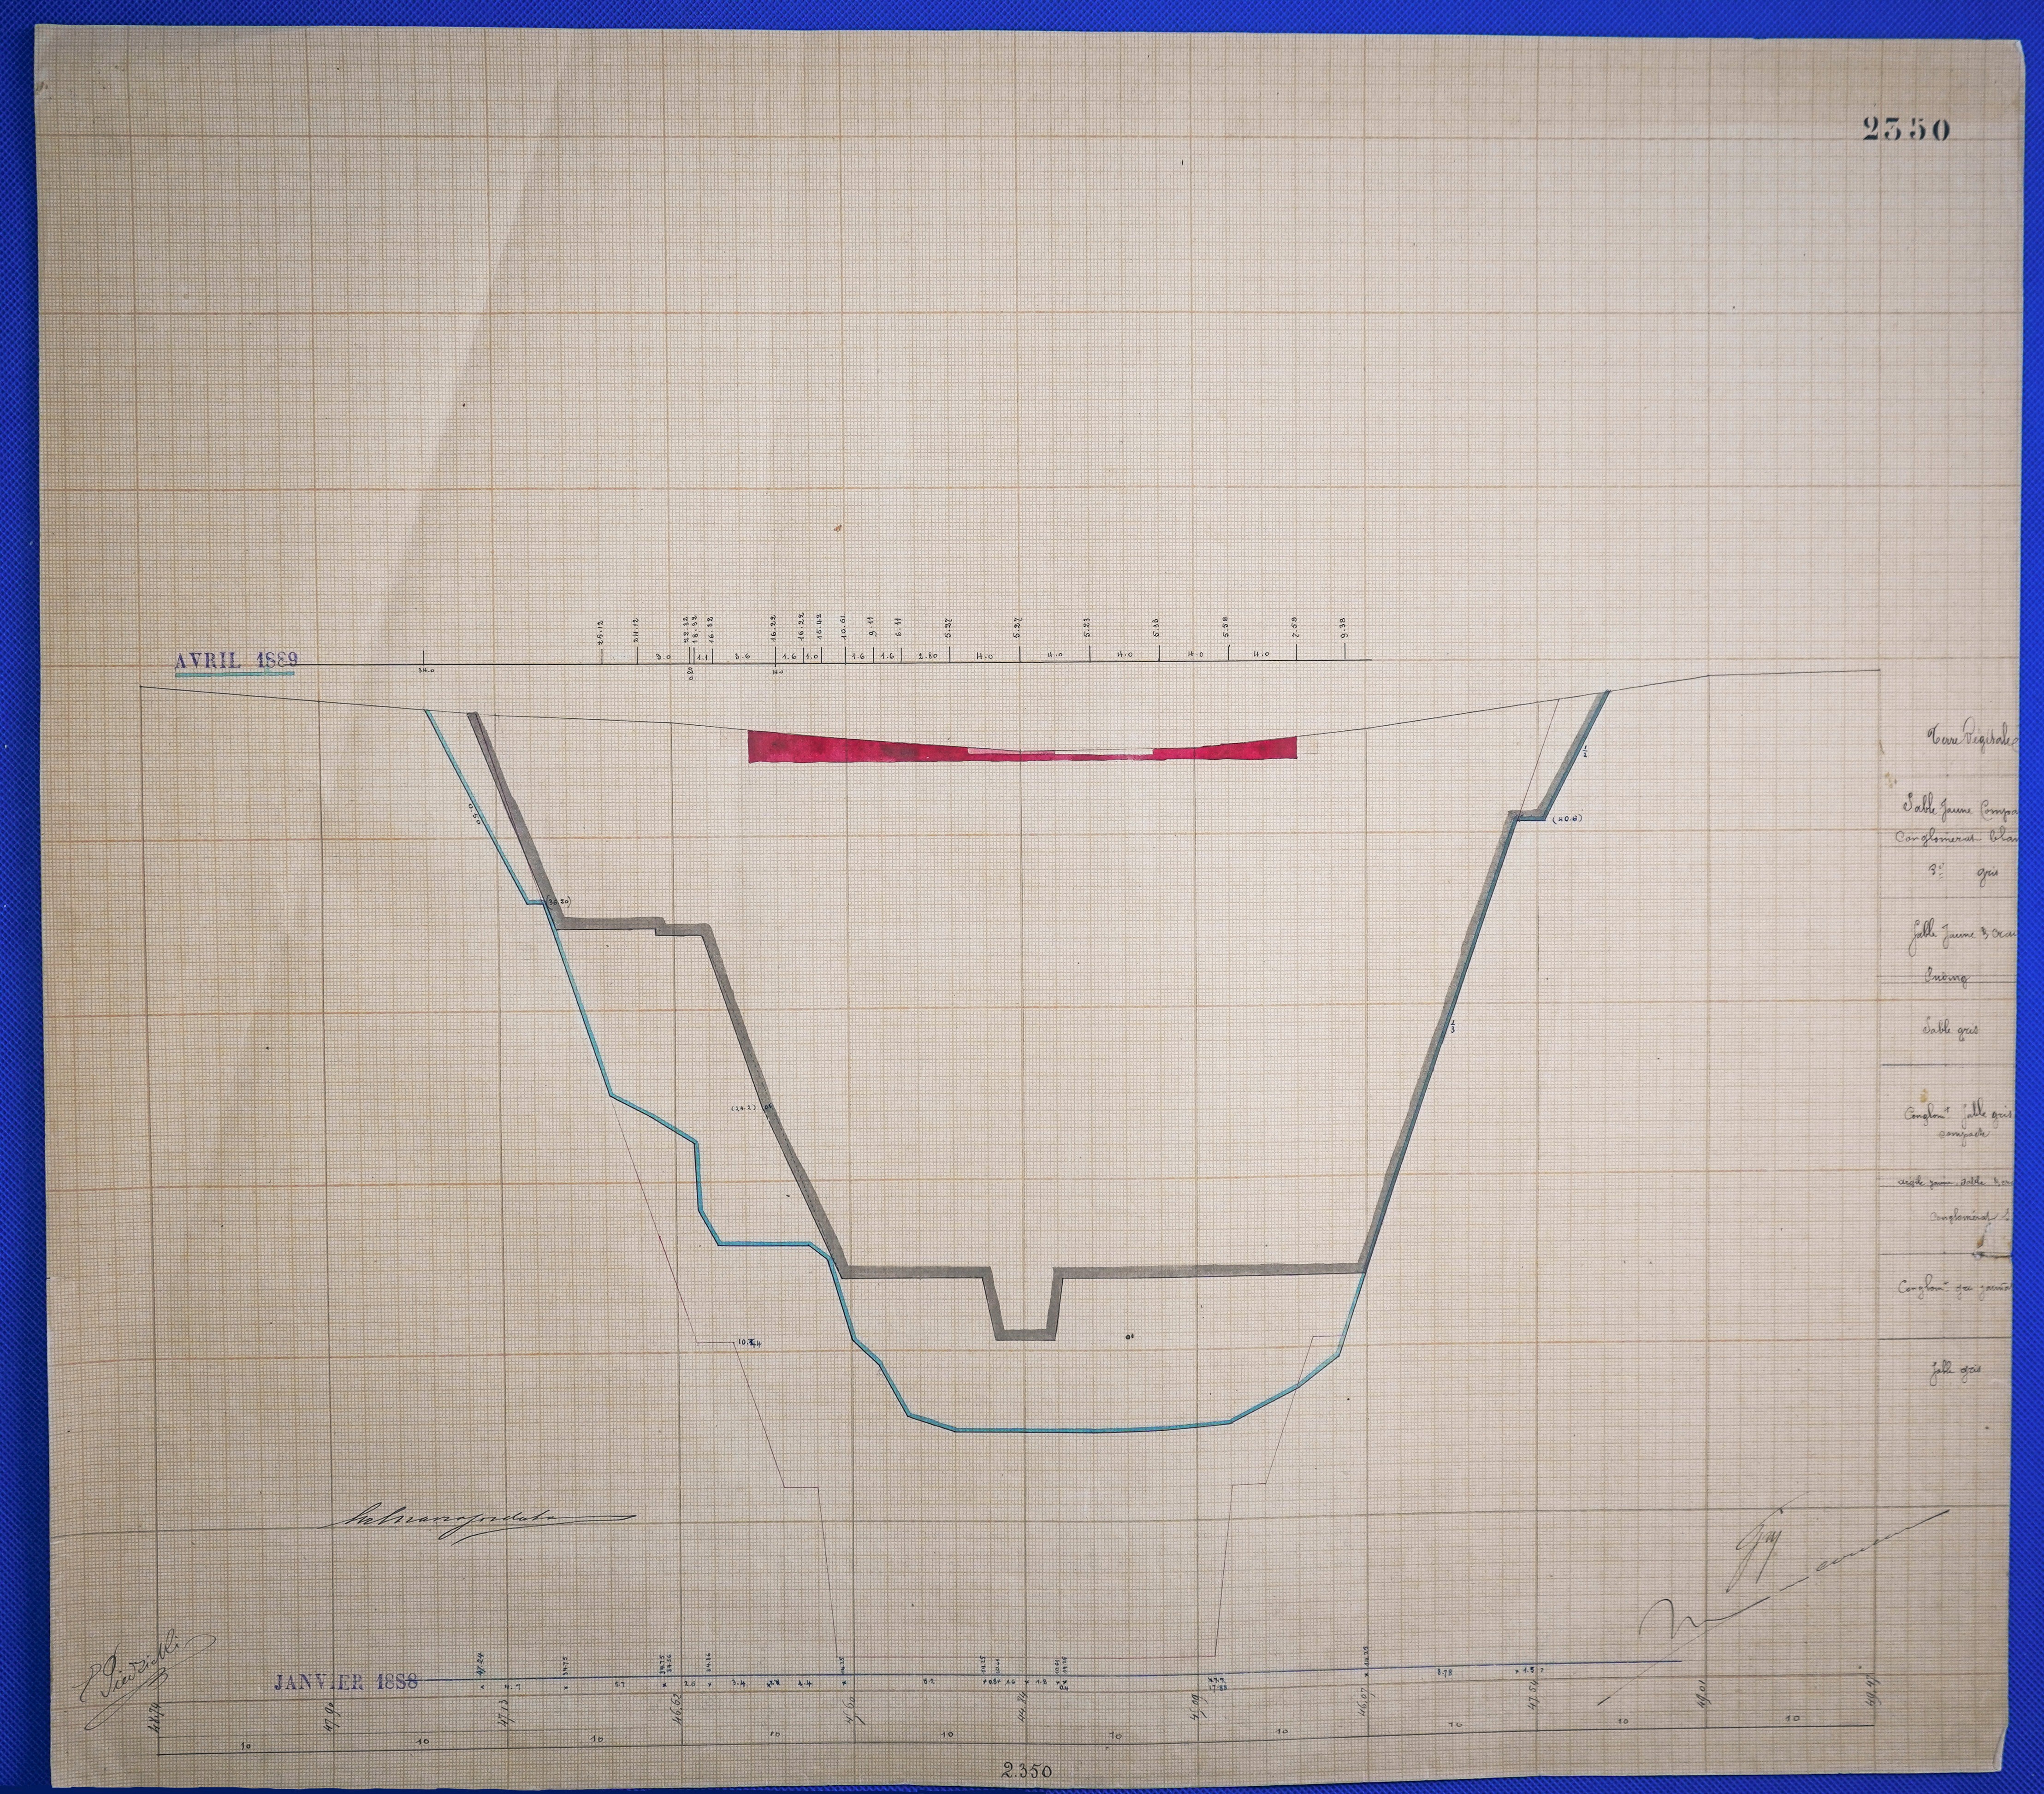Click the (+0.8) annotation on right slope
The image size is (2044, 1794).
(x=1566, y=819)
